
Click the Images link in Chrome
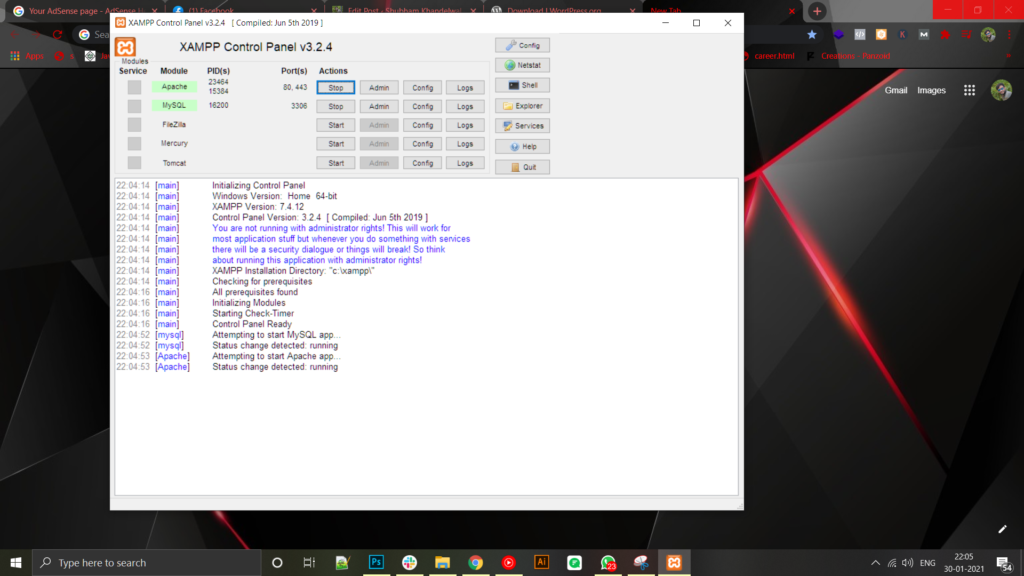tap(931, 90)
